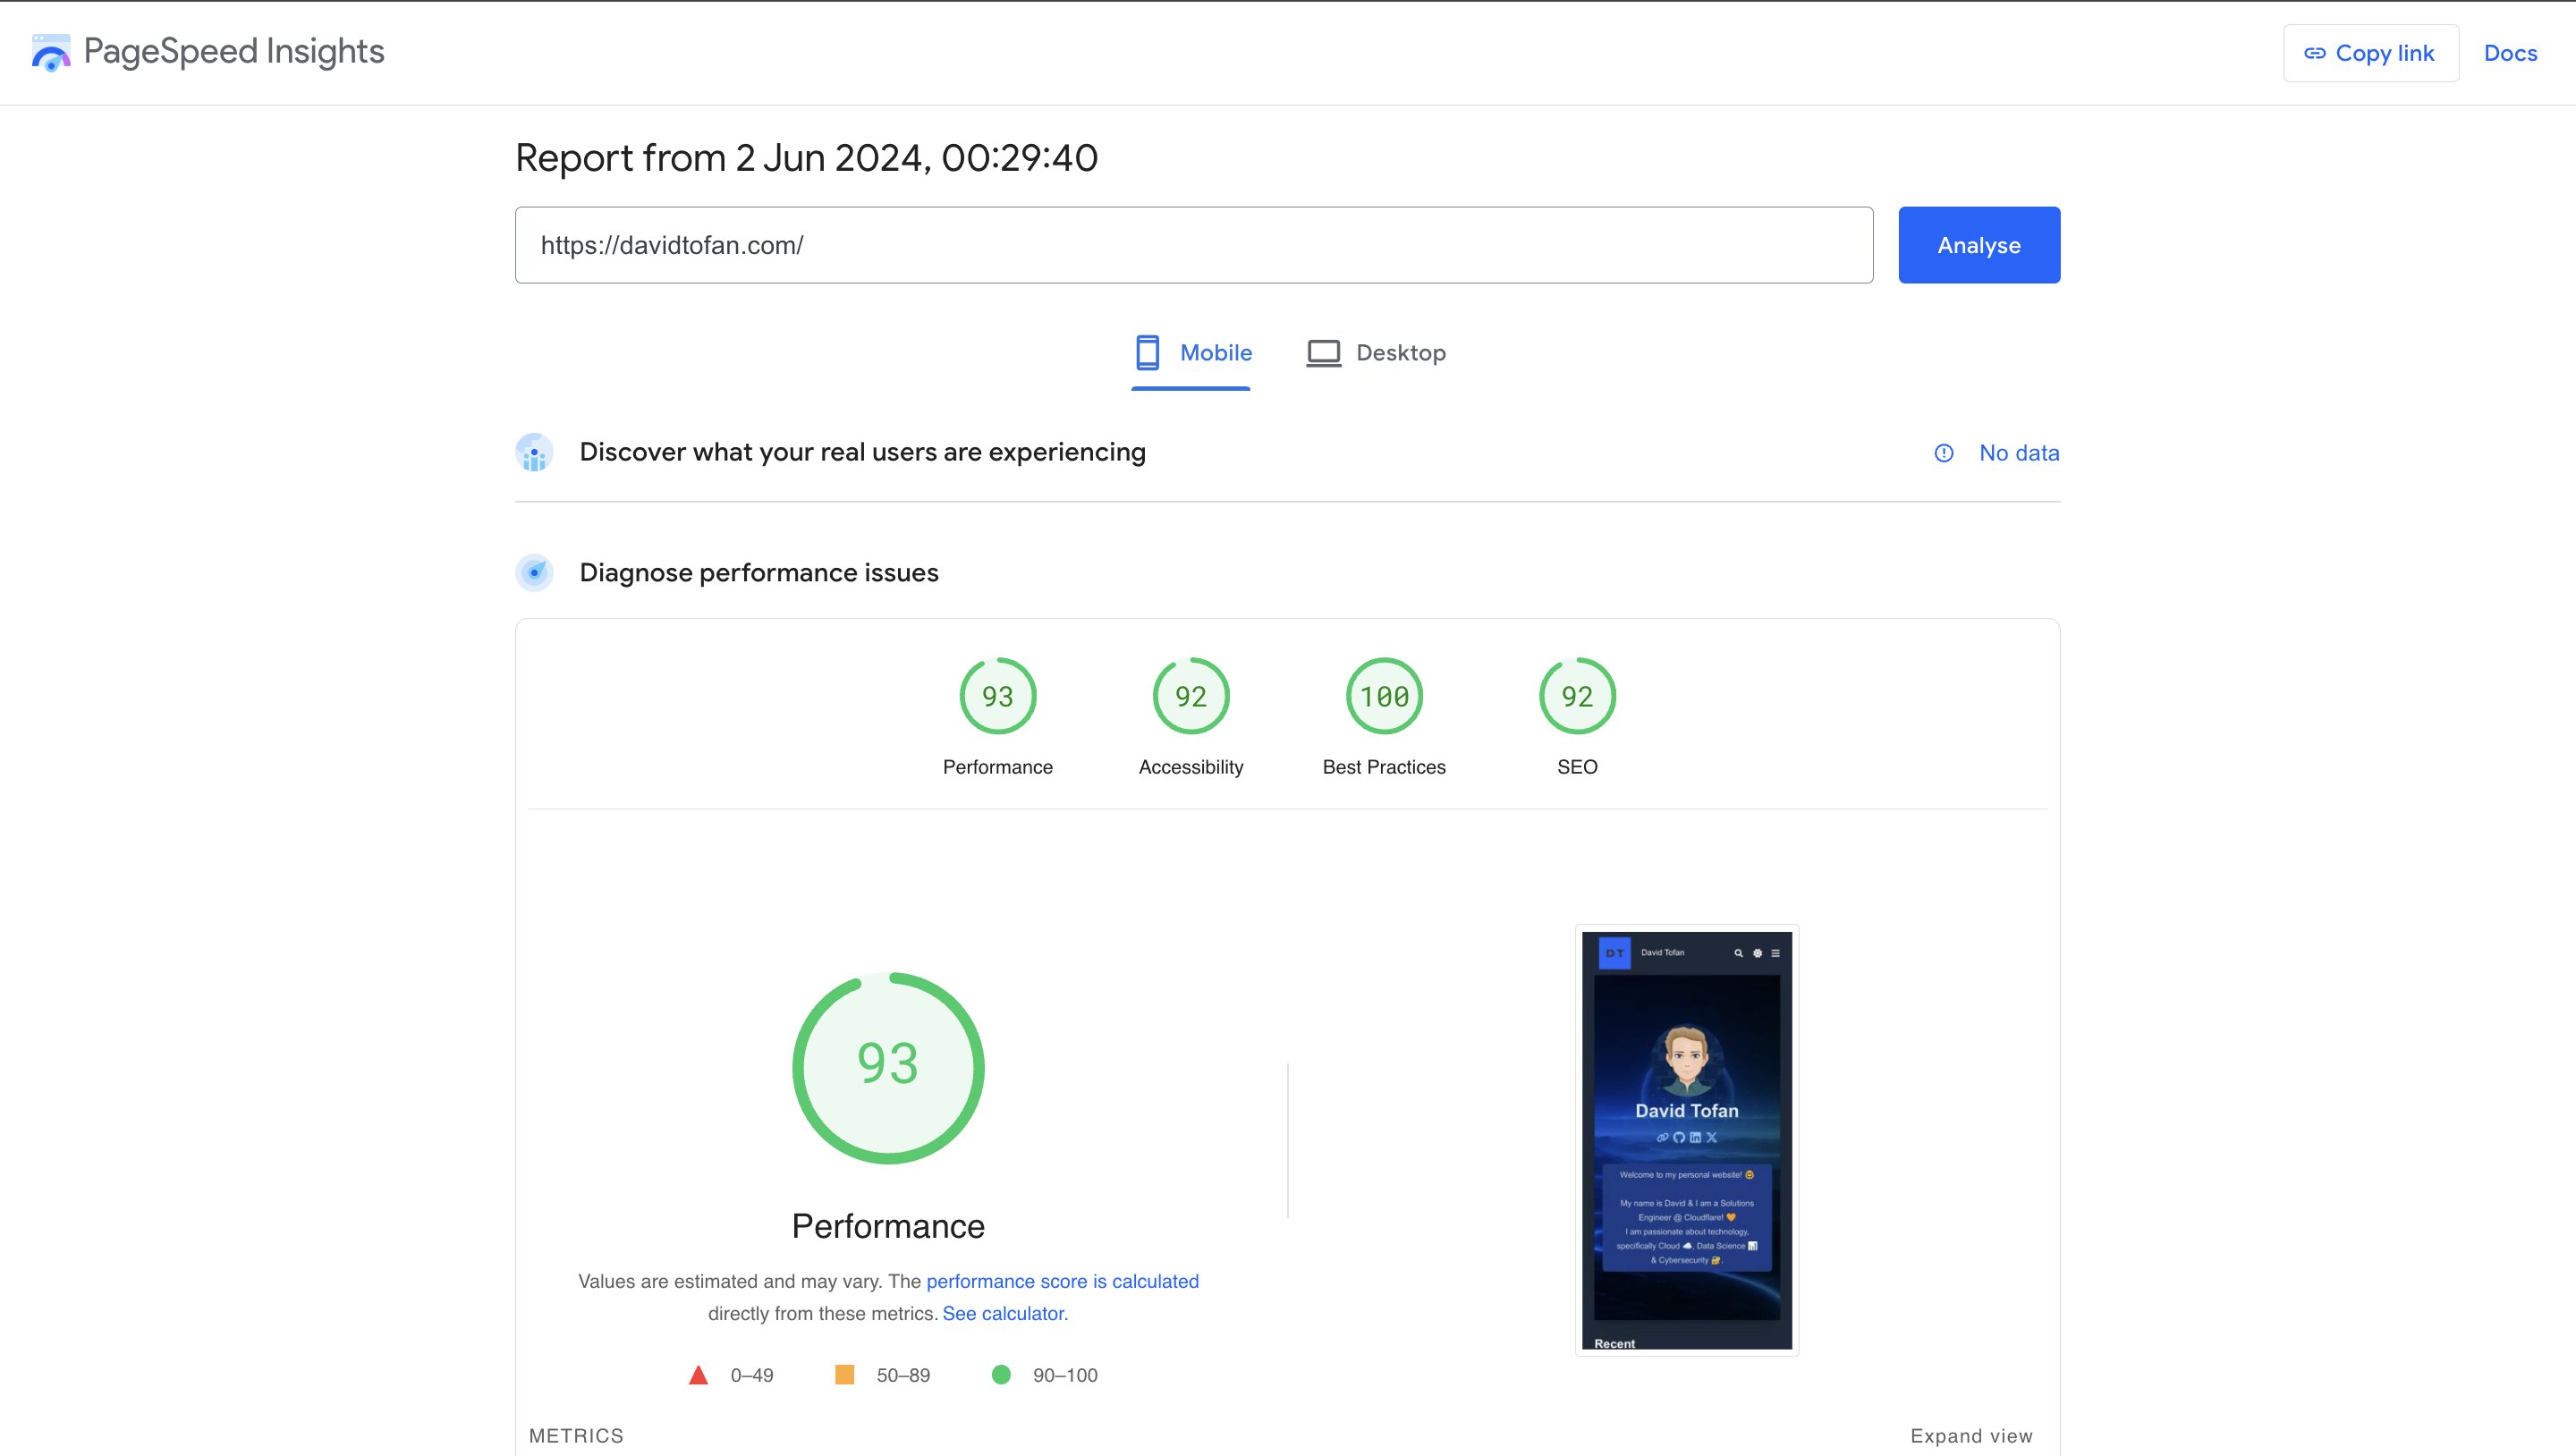Jump to the Best Practices score gauge 100
Screen dimensions: 2576x1456
[1384, 696]
